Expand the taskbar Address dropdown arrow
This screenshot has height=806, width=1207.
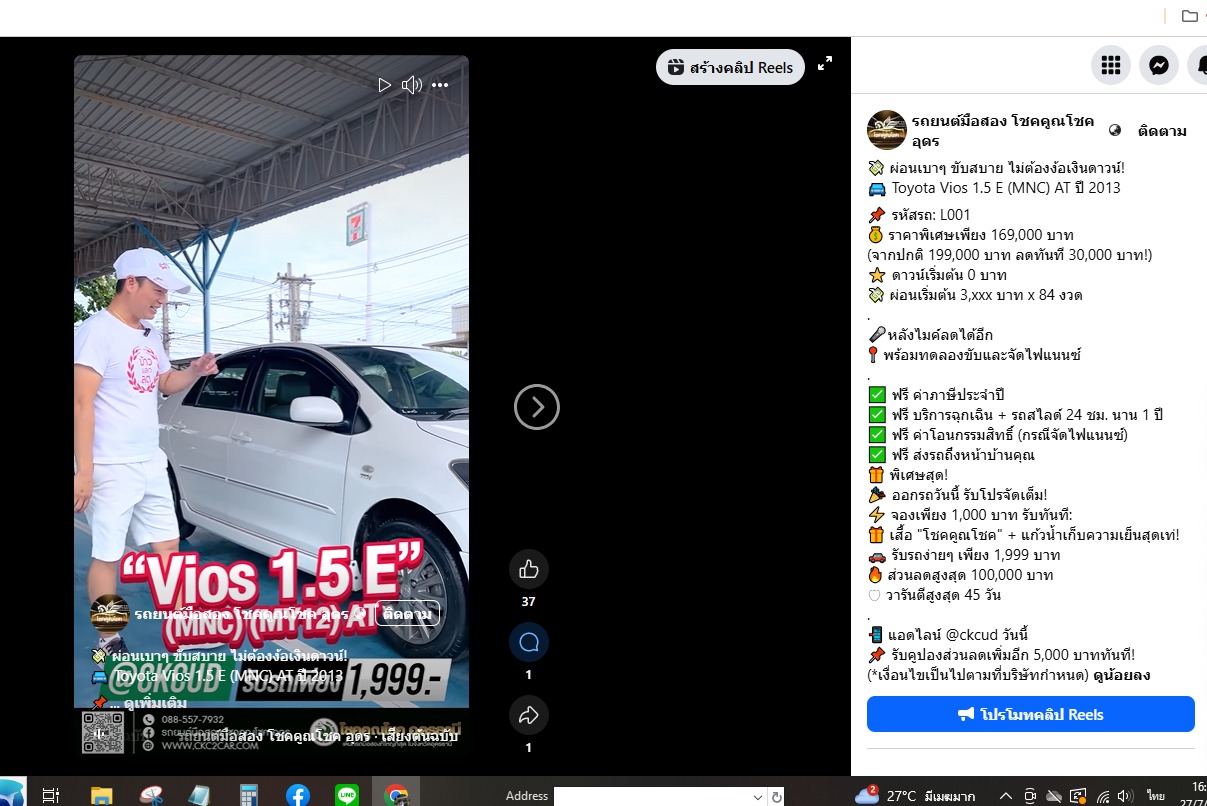pyautogui.click(x=757, y=797)
